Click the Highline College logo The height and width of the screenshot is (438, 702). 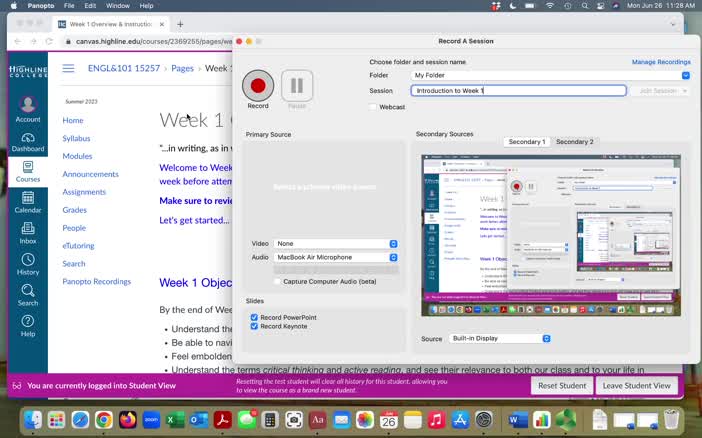[28, 71]
